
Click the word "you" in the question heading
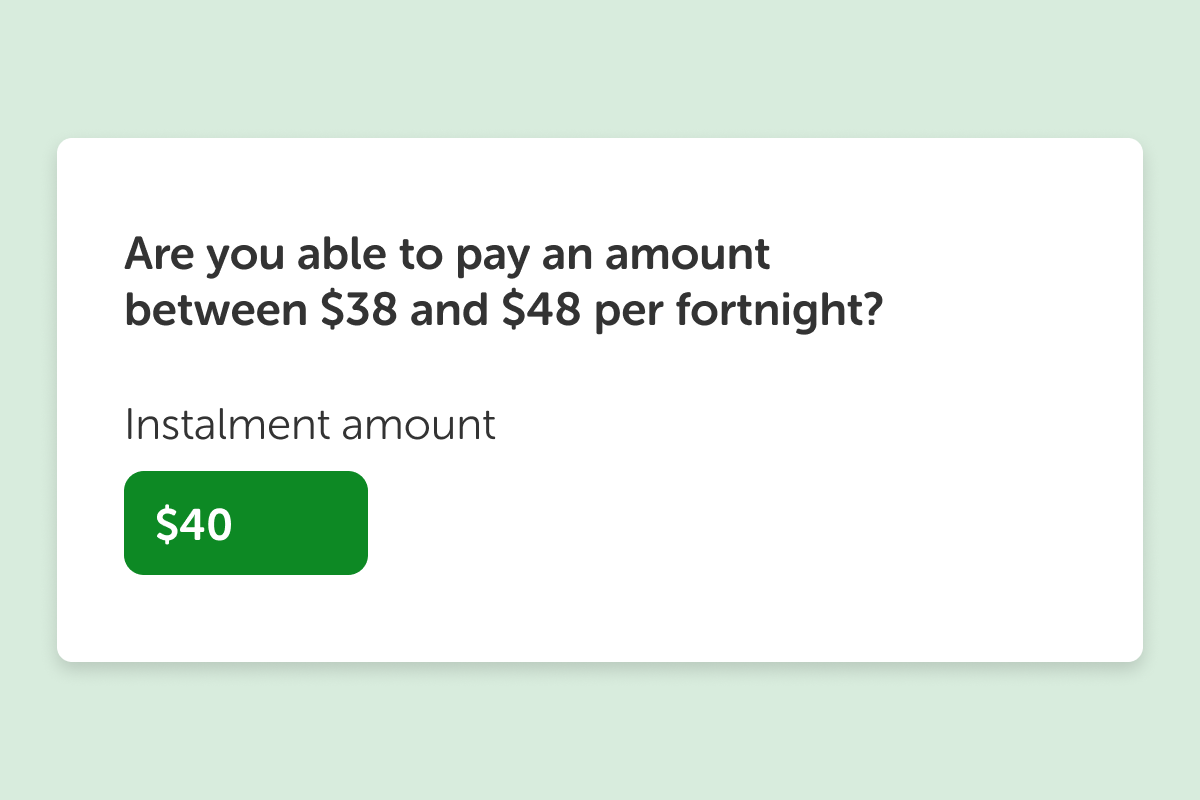243,258
